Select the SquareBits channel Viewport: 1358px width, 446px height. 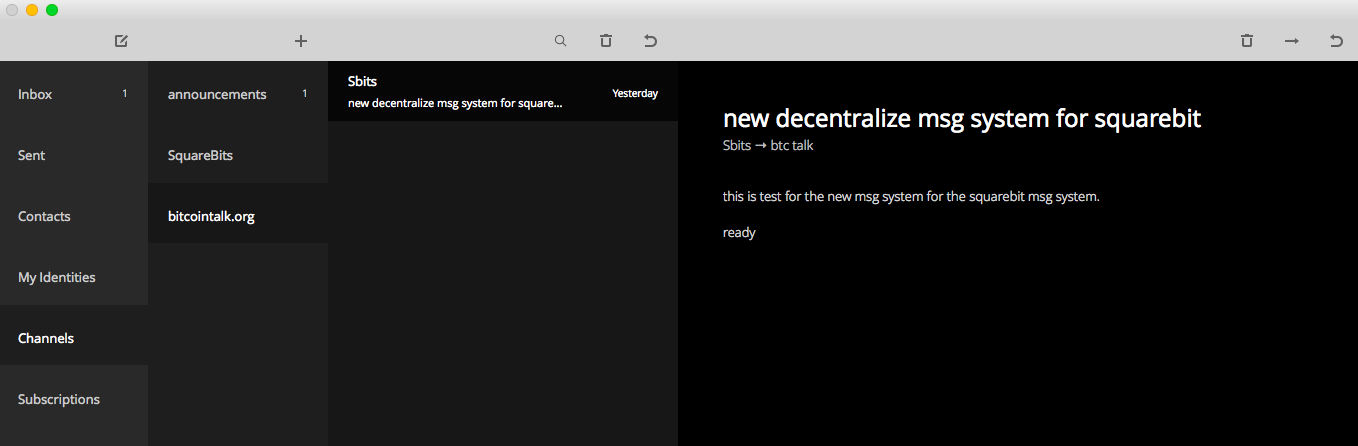[238, 155]
